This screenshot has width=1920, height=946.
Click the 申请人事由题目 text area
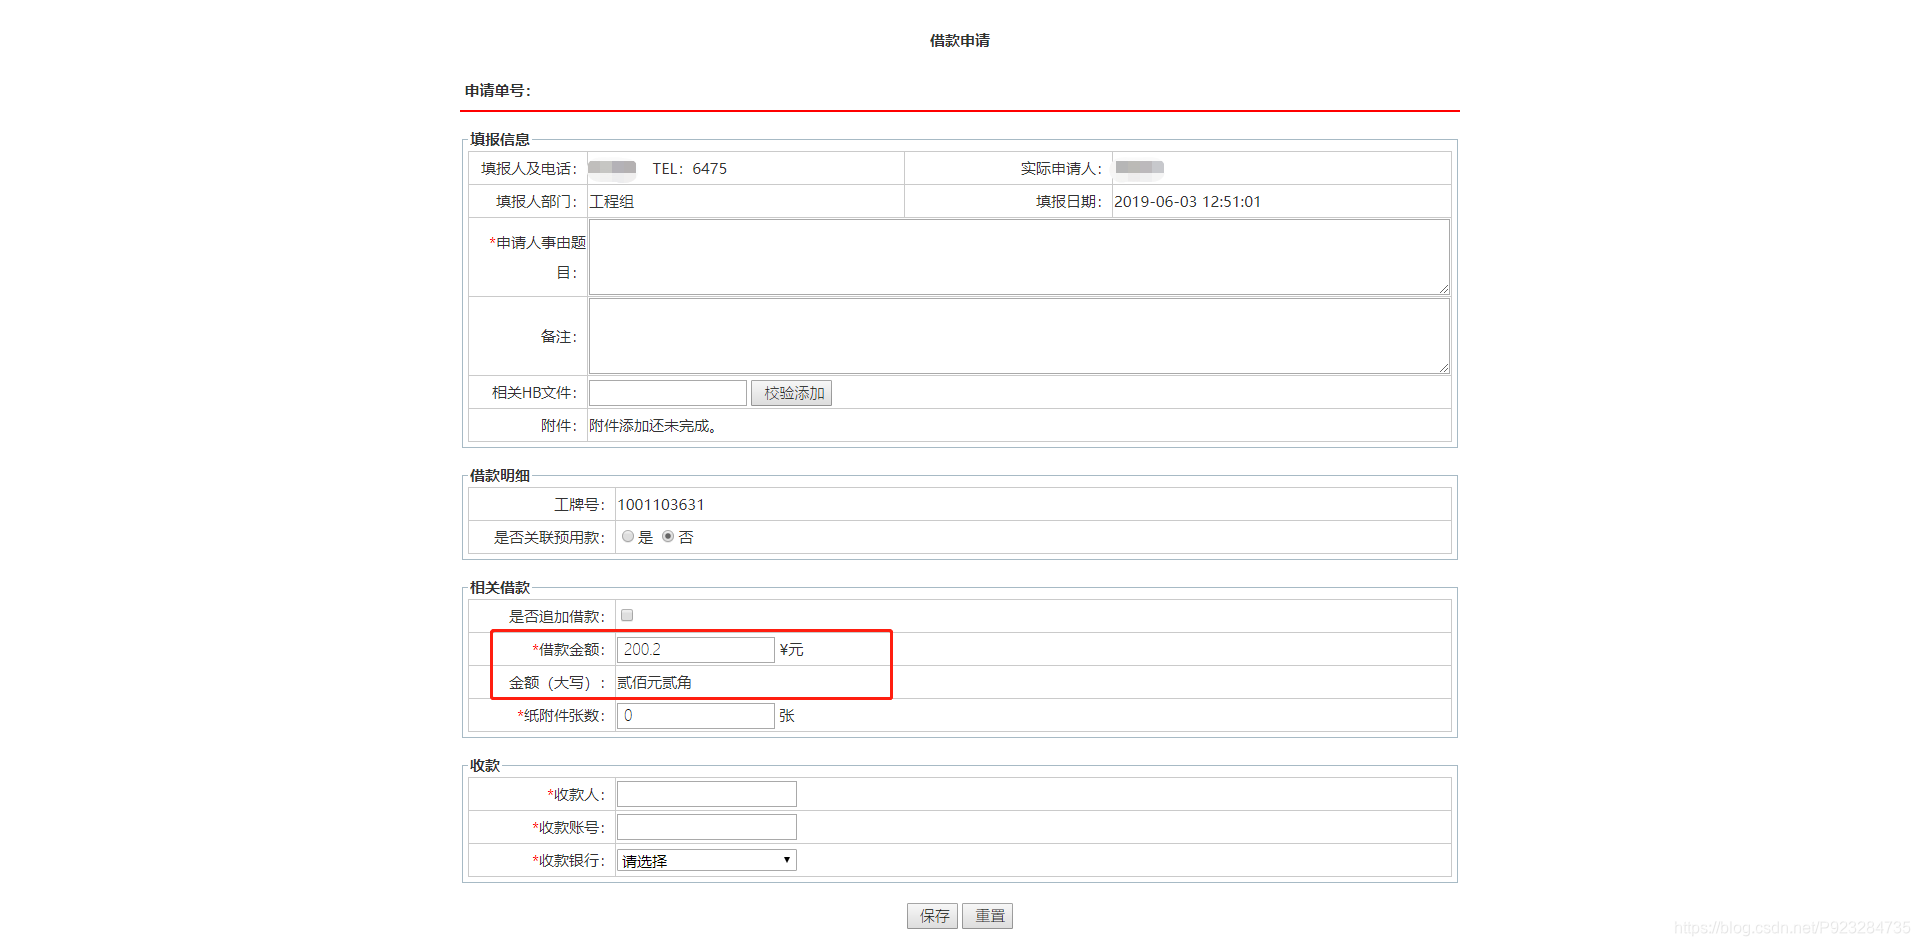[1019, 257]
